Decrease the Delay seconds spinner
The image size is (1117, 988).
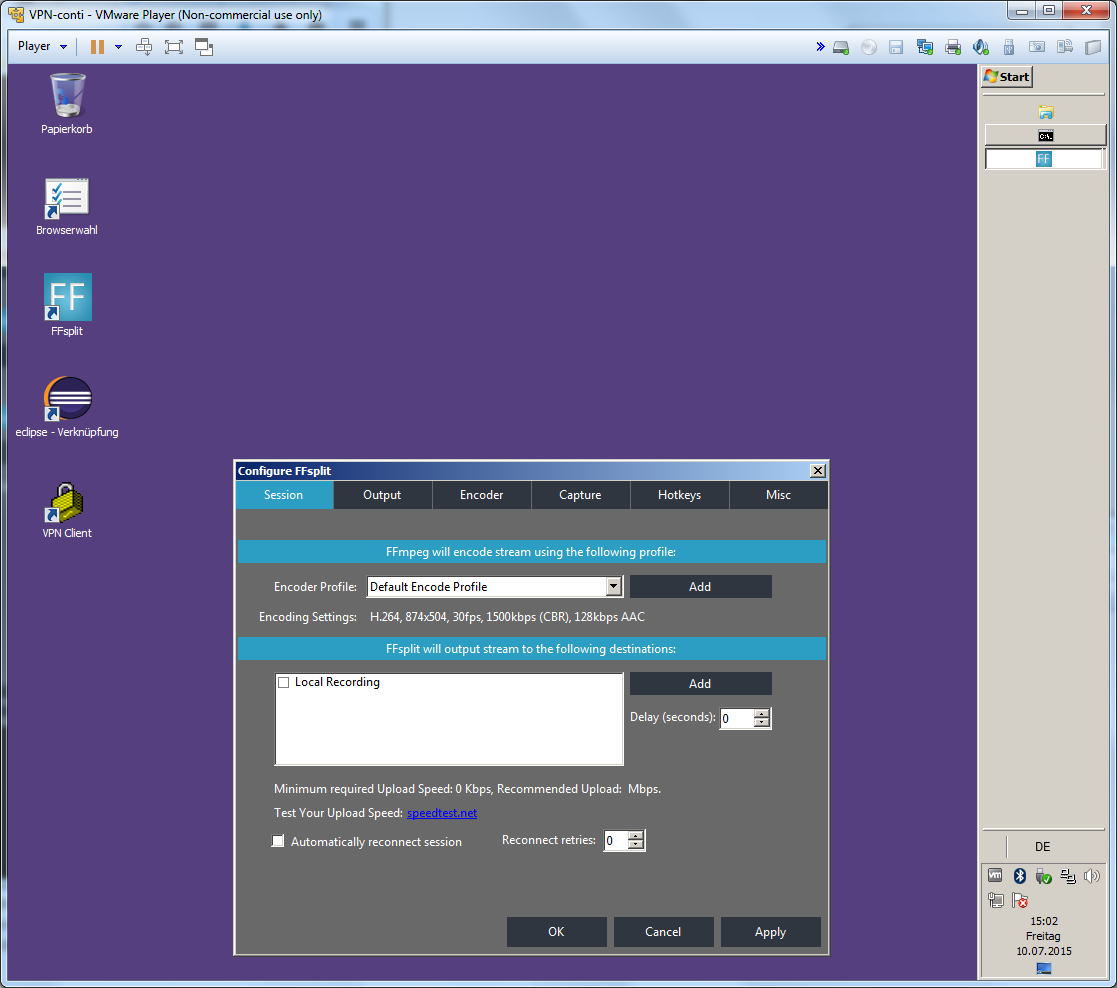(762, 723)
